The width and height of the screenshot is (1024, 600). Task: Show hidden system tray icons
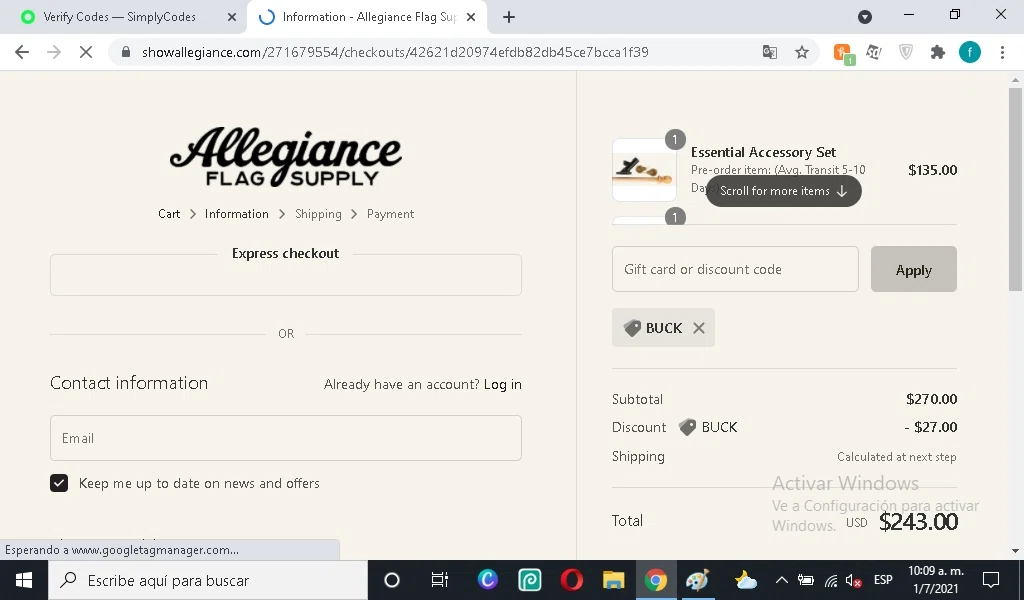[x=781, y=580]
